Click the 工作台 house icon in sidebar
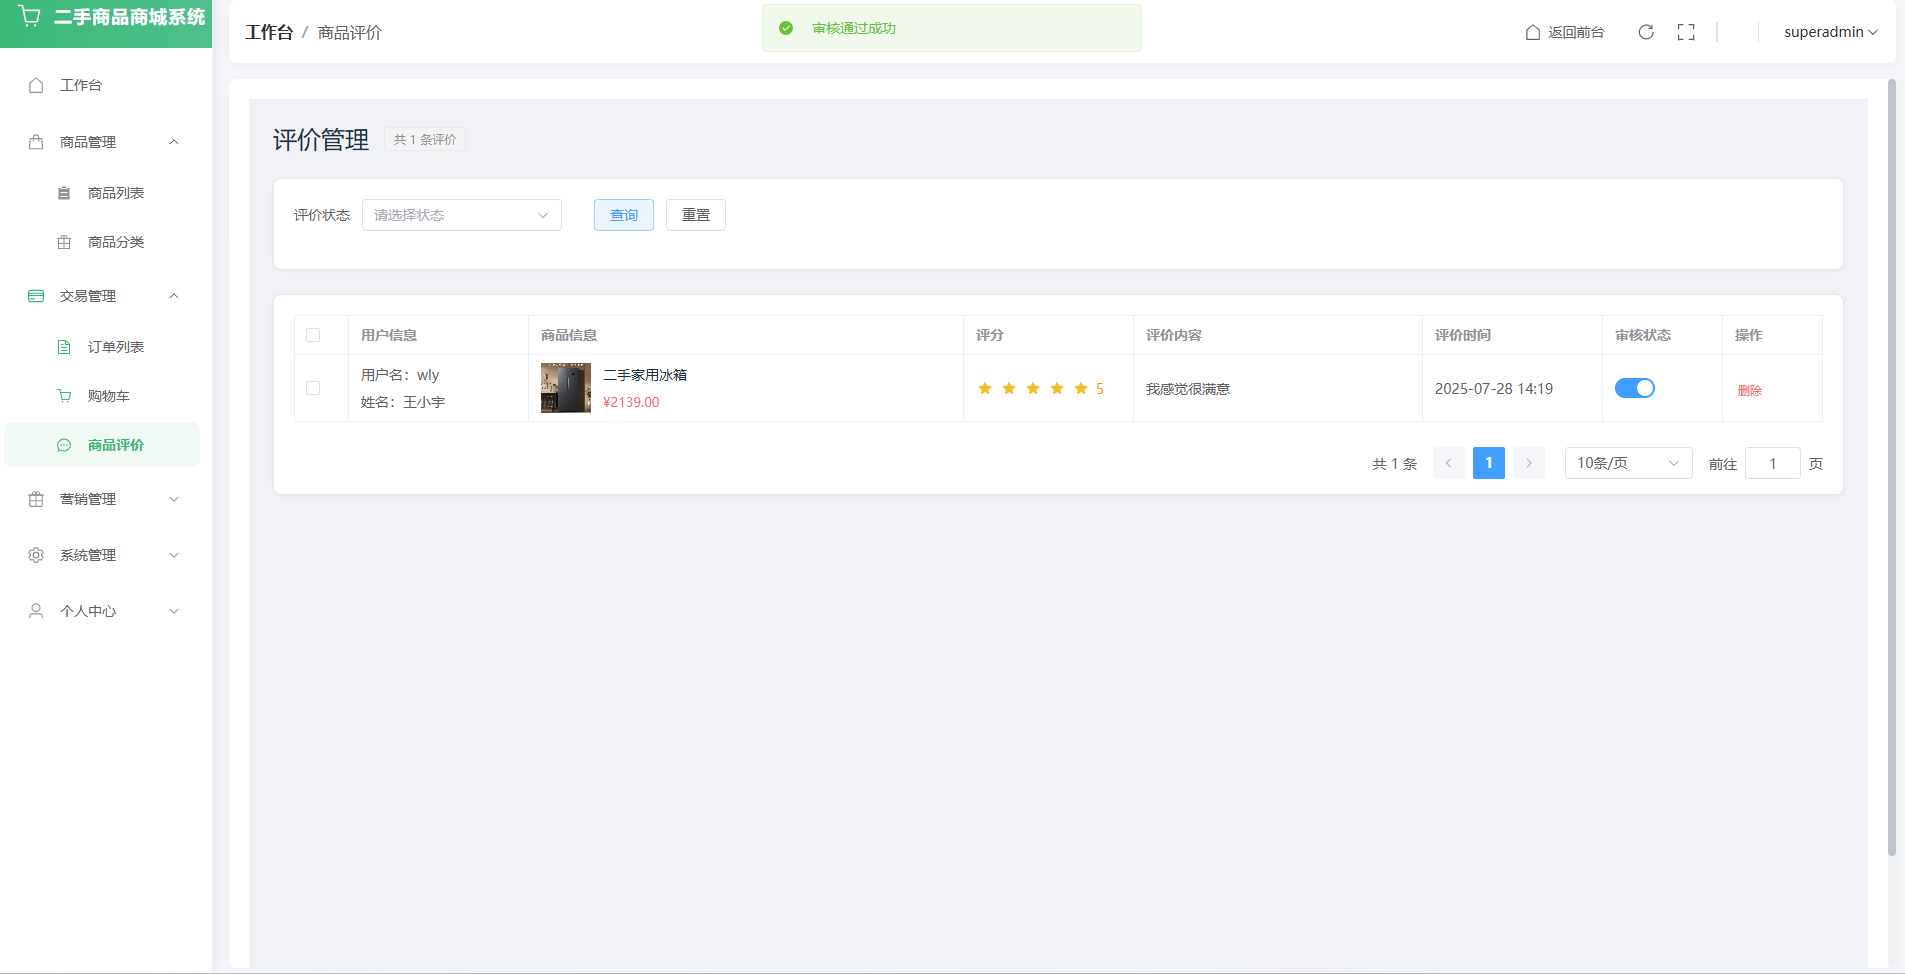1905x974 pixels. click(36, 85)
